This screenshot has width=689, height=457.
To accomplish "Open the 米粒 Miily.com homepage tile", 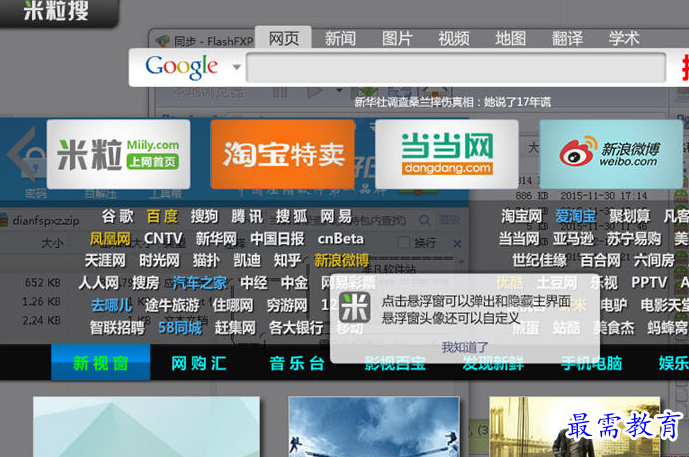I will pyautogui.click(x=119, y=154).
